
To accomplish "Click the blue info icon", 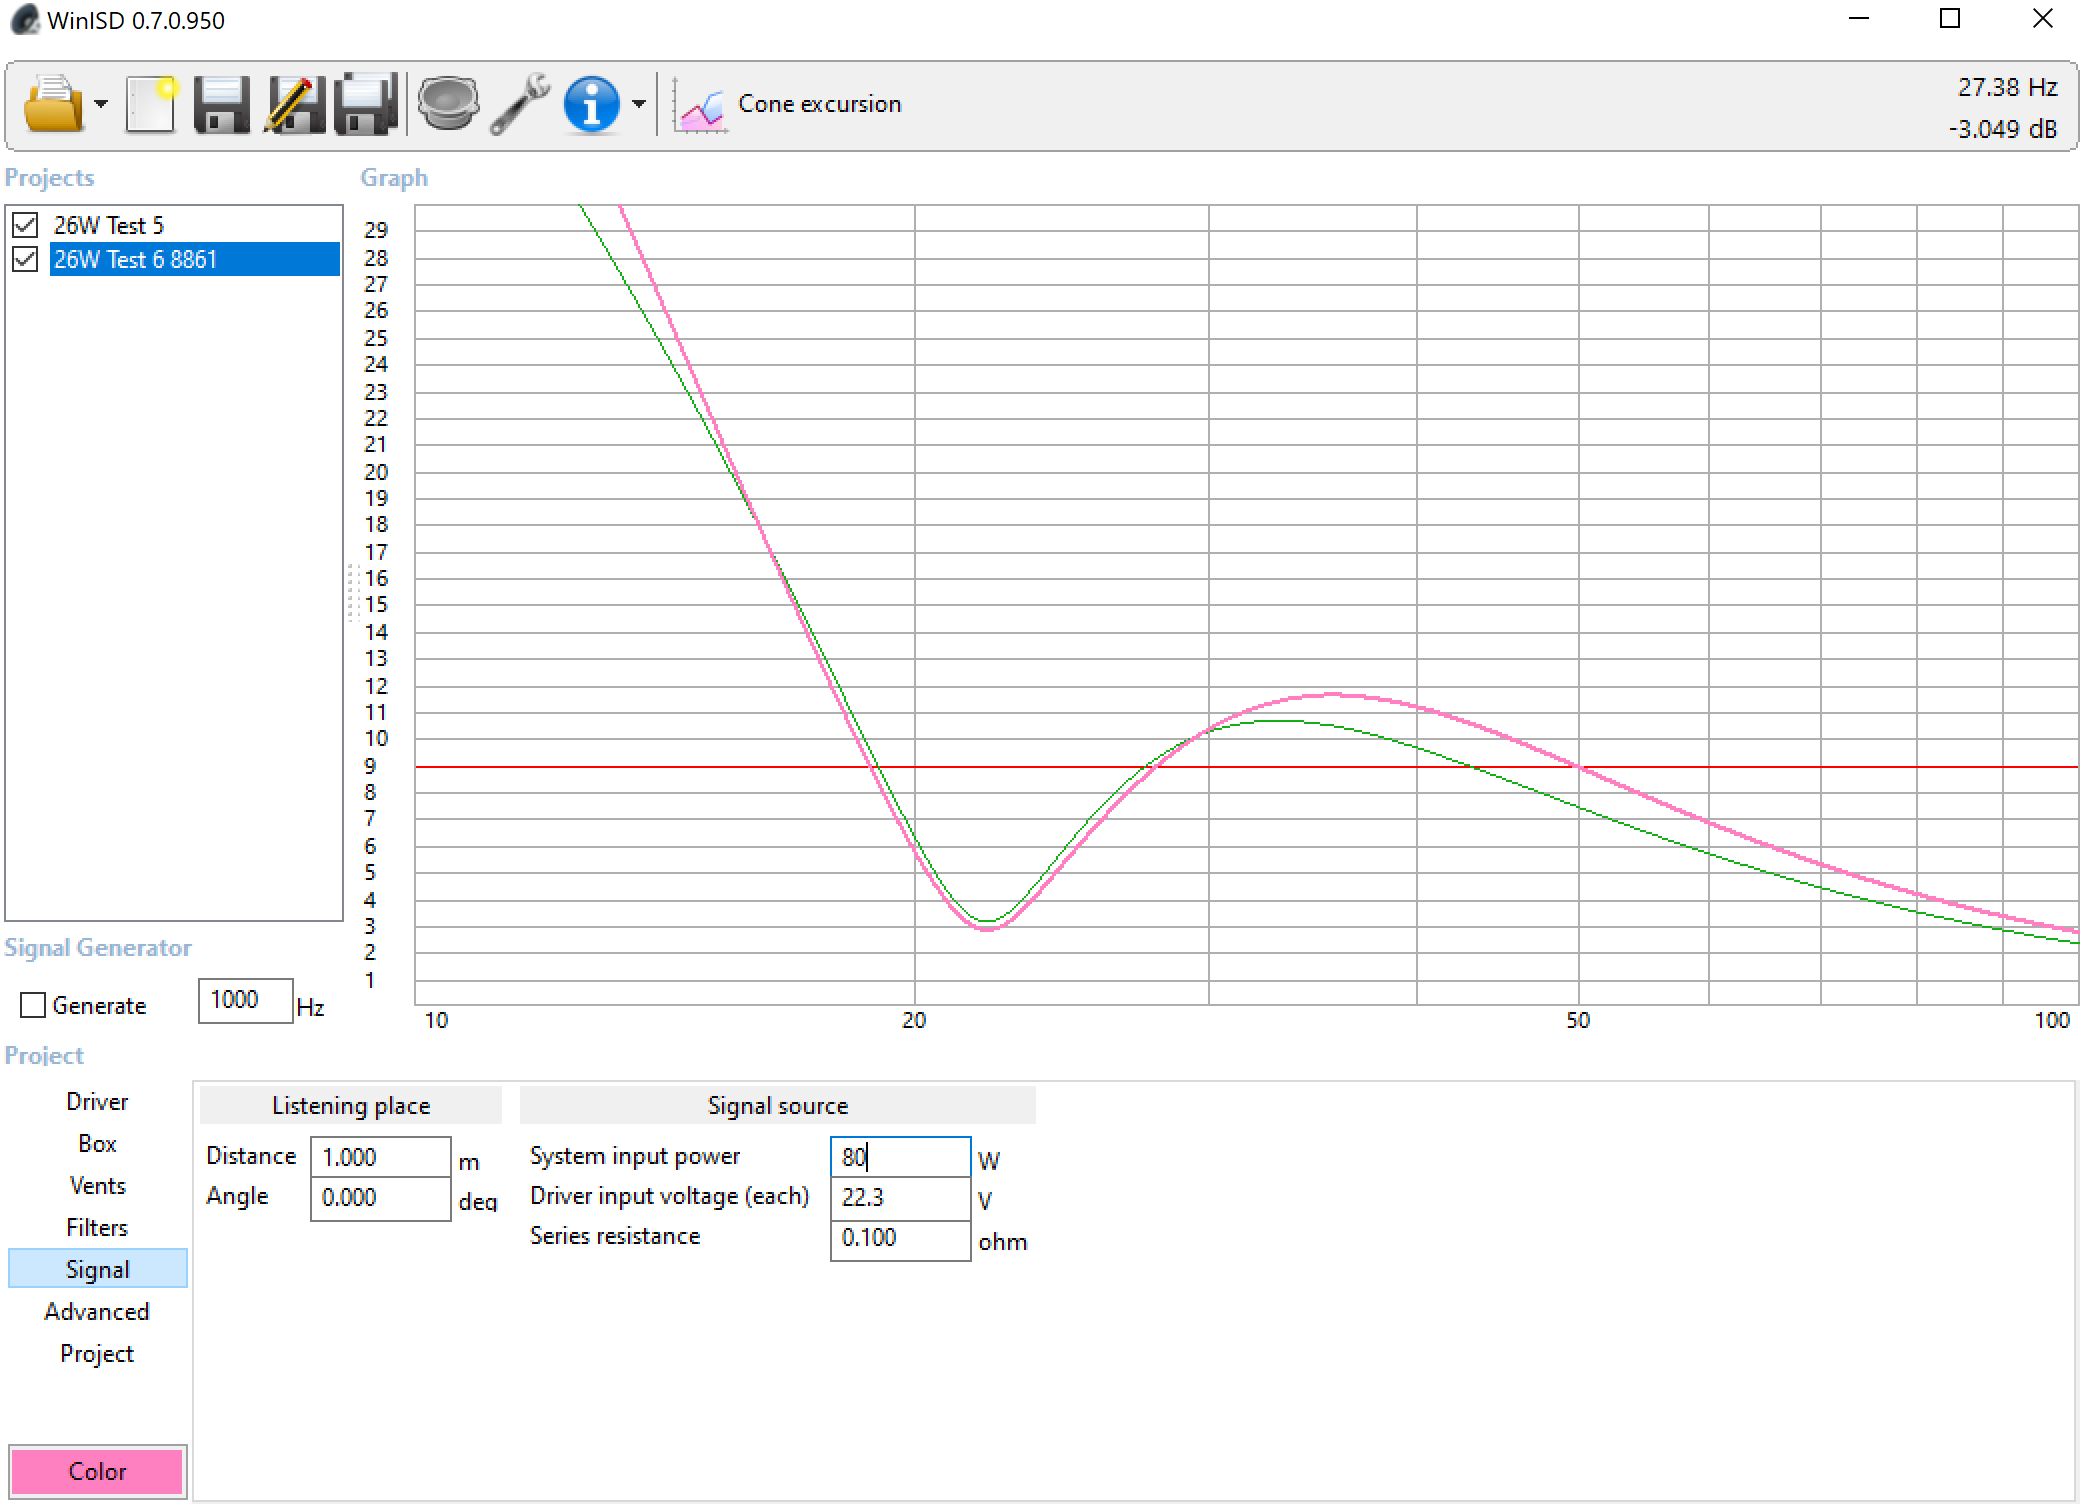I will [592, 103].
